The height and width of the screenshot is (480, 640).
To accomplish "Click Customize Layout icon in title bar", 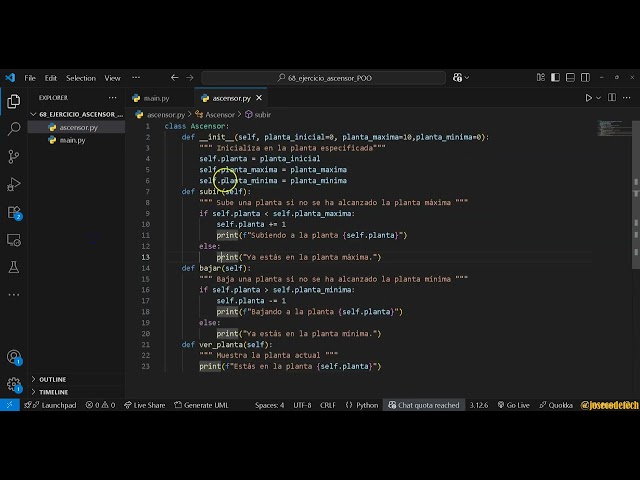I will (541, 78).
